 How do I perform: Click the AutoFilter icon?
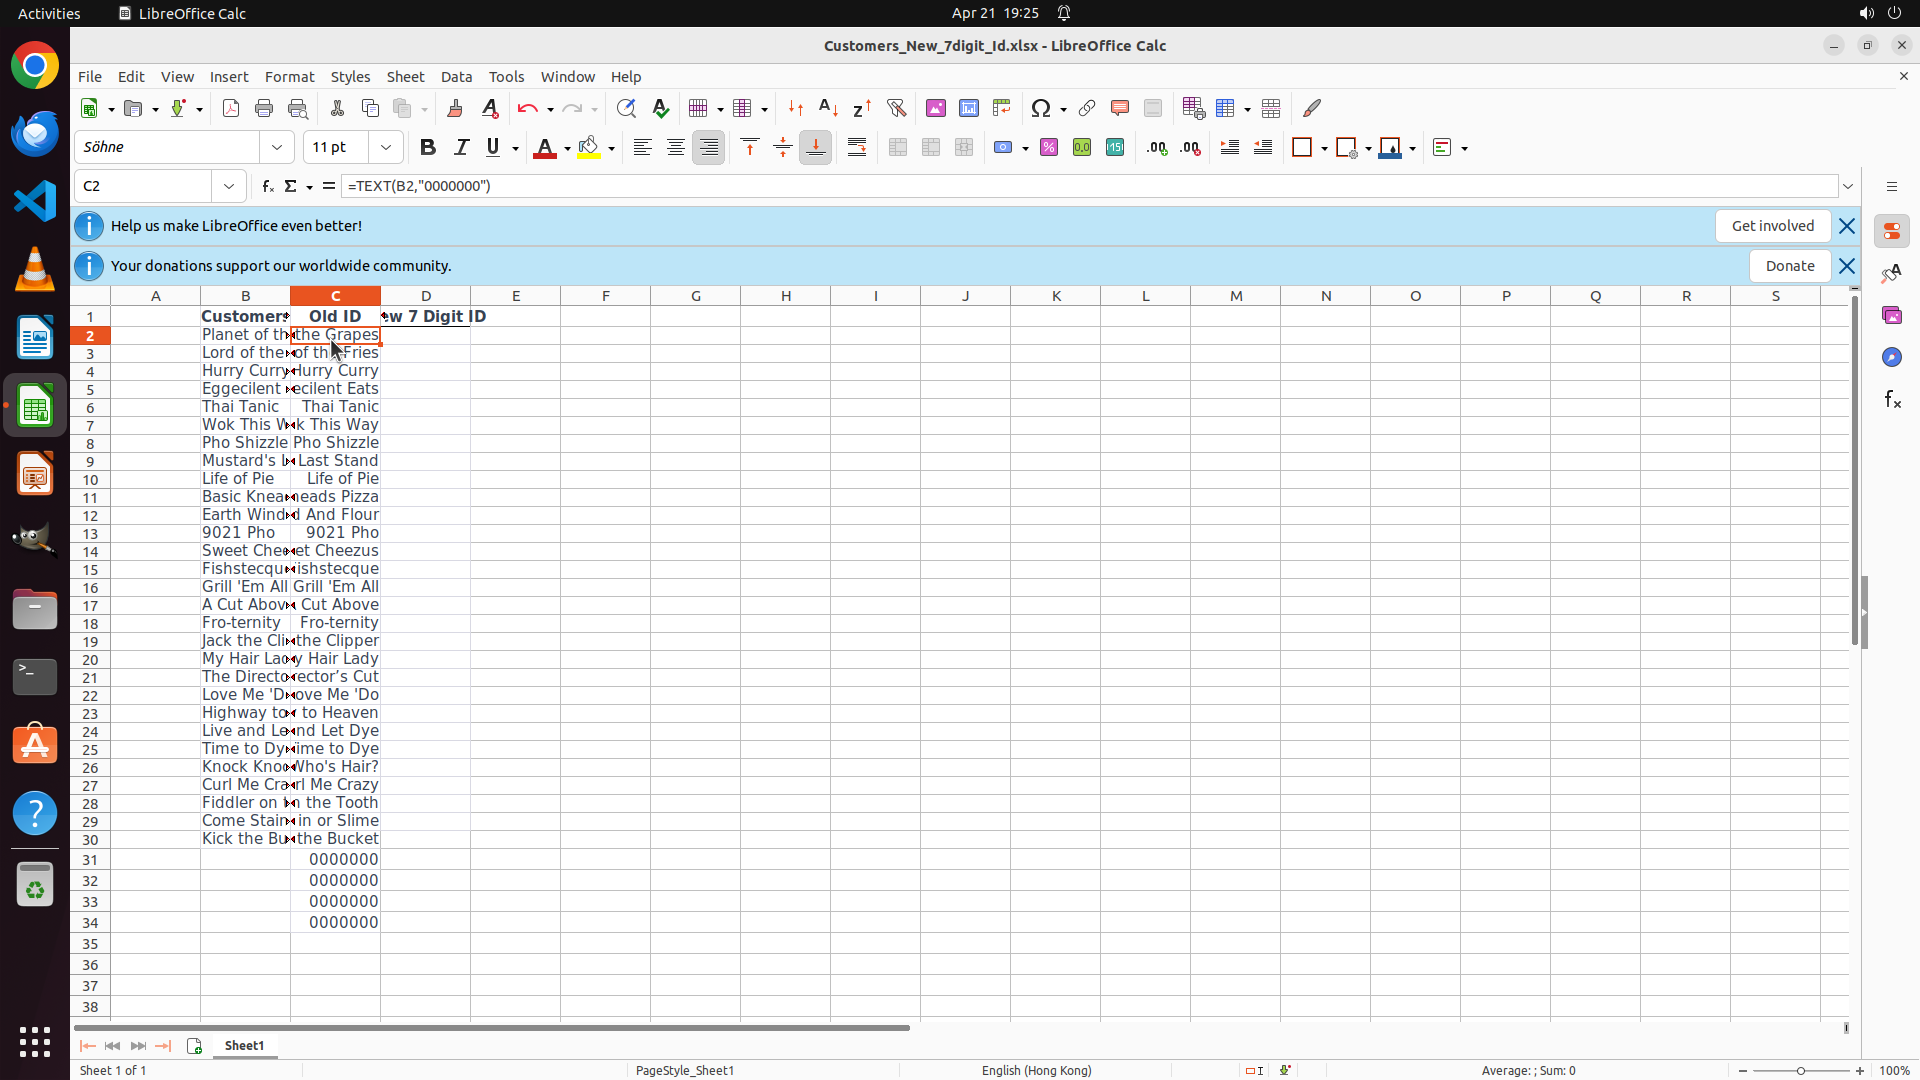click(x=896, y=108)
